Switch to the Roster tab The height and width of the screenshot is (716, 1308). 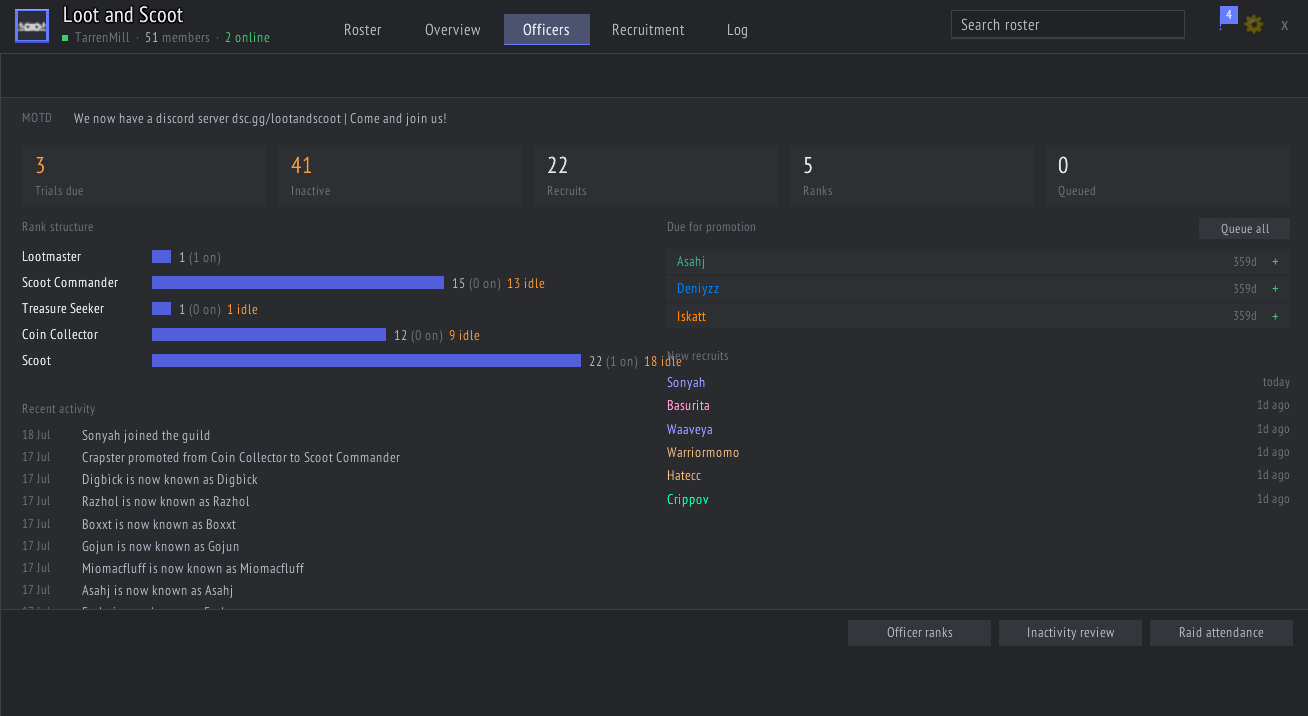pyautogui.click(x=363, y=30)
